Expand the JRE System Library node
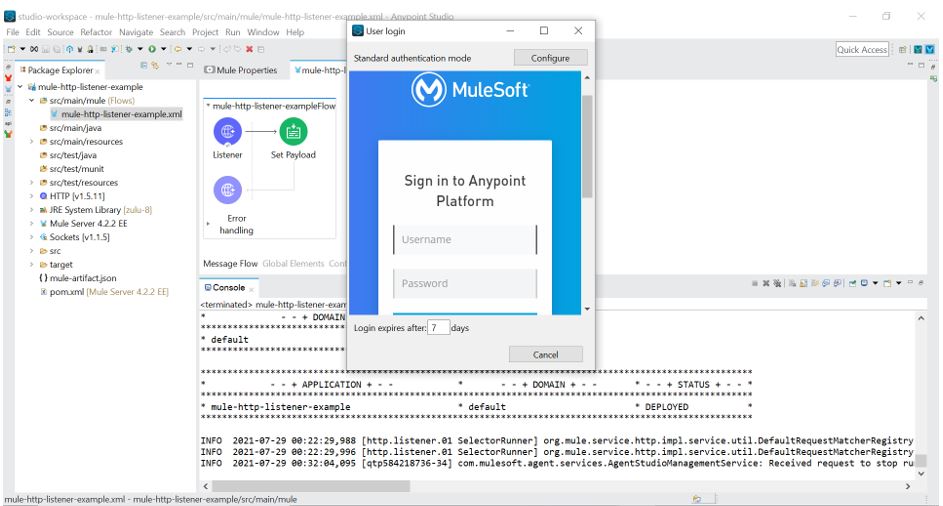Screen dimensions: 943x506 coord(31,210)
